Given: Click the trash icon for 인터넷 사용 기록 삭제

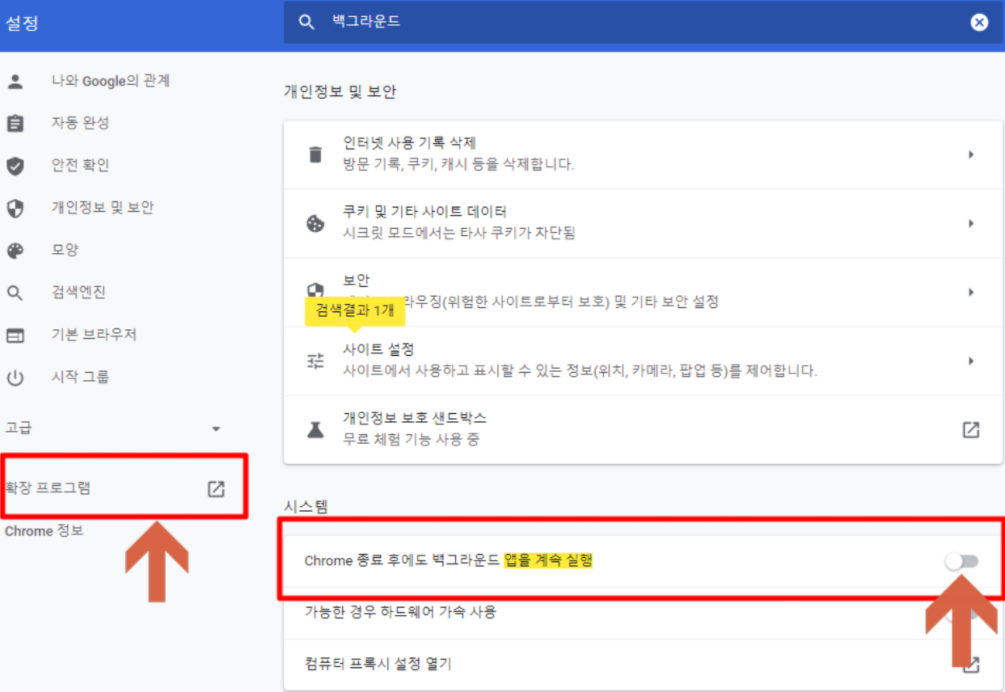Looking at the screenshot, I should 315,154.
